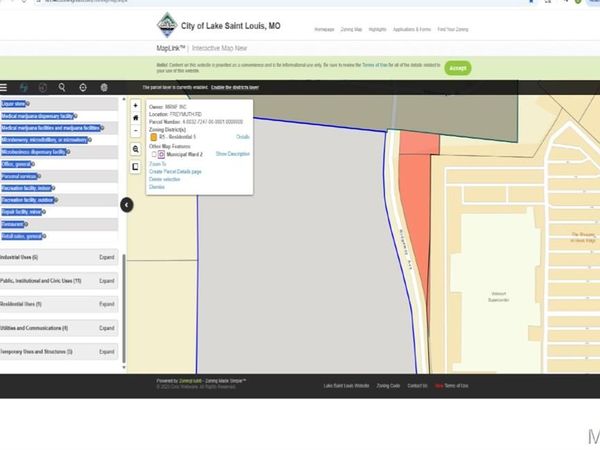Click the globe icon in map toolbar
This screenshot has height=450, width=600.
click(104, 88)
